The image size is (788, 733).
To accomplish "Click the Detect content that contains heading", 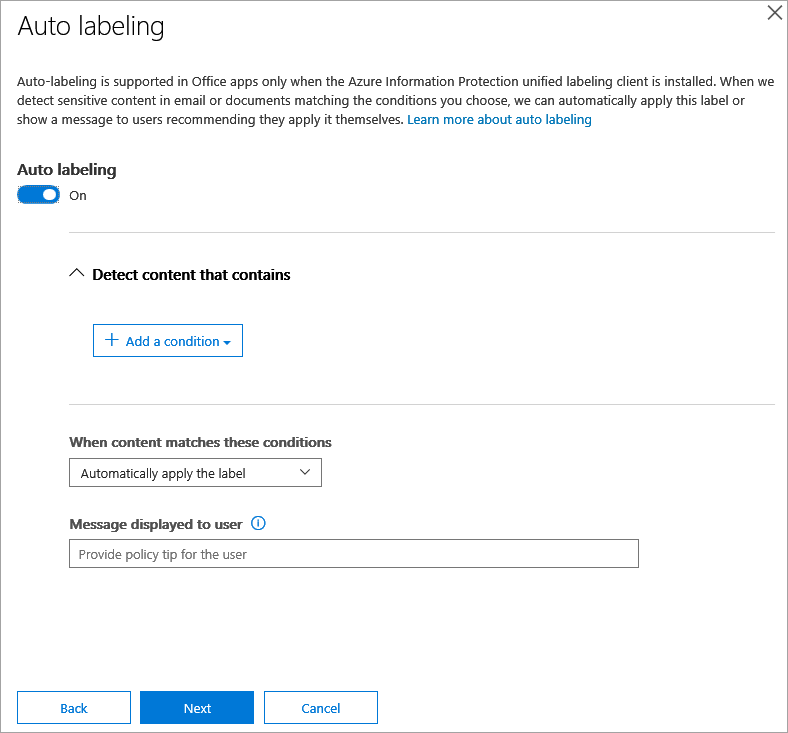I will (x=191, y=275).
